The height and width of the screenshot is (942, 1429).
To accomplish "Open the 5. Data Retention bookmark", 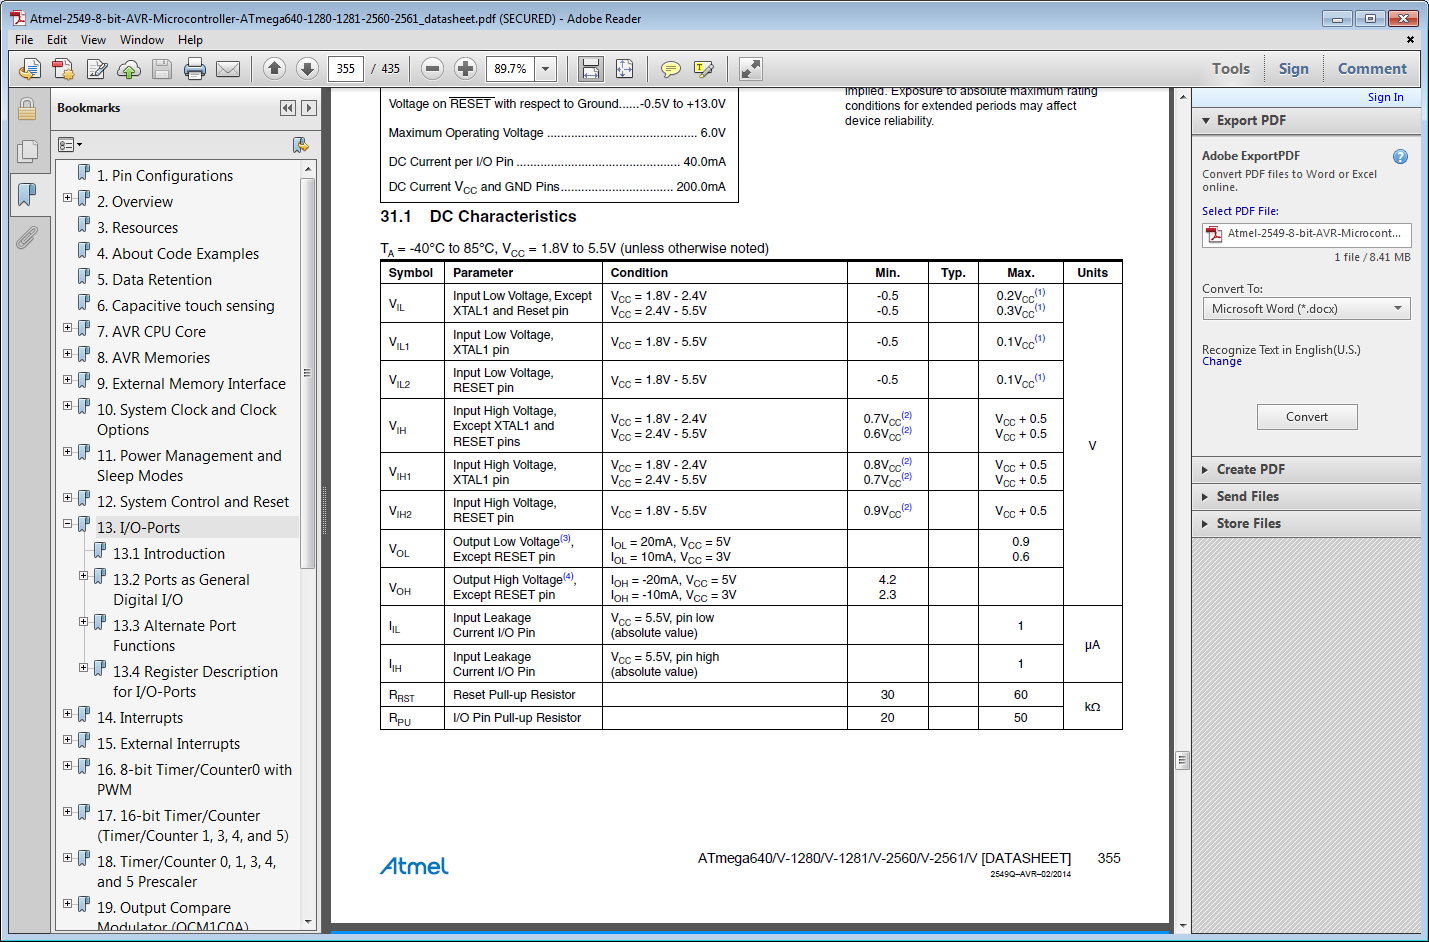I will [154, 280].
